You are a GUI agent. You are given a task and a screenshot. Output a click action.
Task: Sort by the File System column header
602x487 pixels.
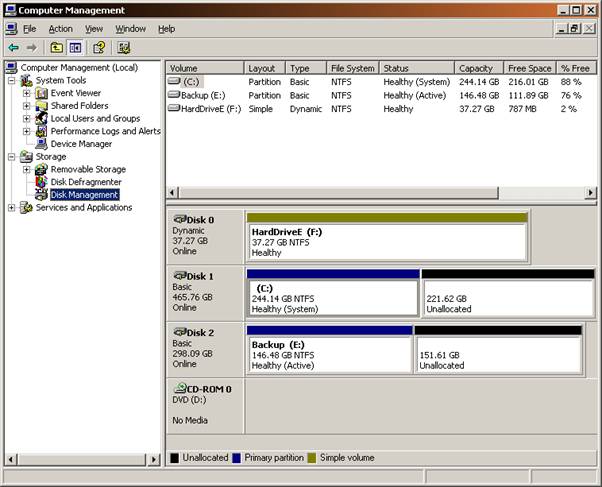click(x=353, y=68)
